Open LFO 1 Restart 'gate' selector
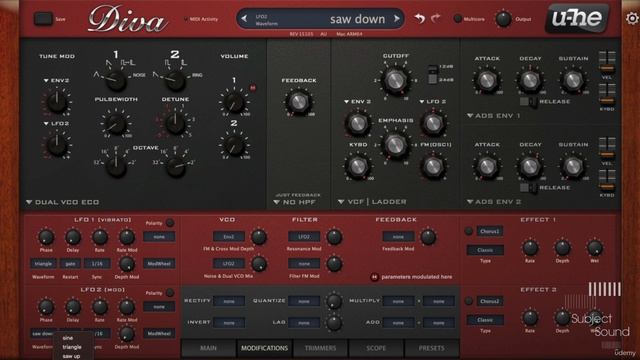This screenshot has height=360, width=640. point(70,264)
